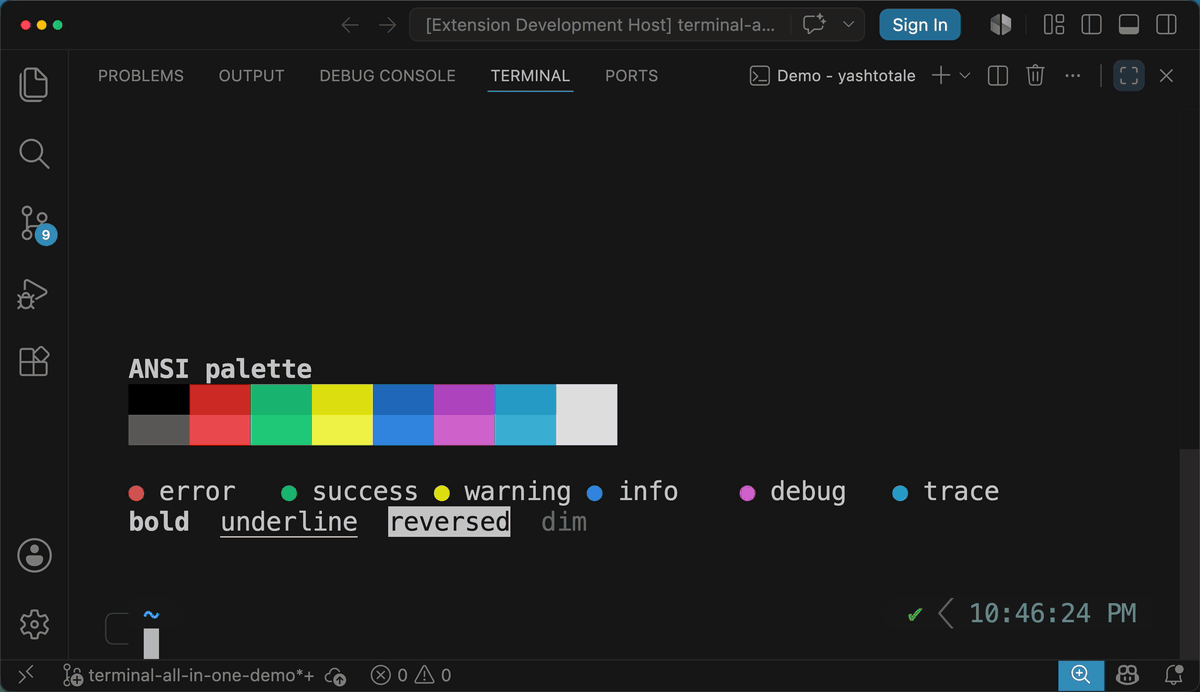
Task: Click the terminal-all-in-one-demo*+ branch indicator
Action: click(x=188, y=675)
